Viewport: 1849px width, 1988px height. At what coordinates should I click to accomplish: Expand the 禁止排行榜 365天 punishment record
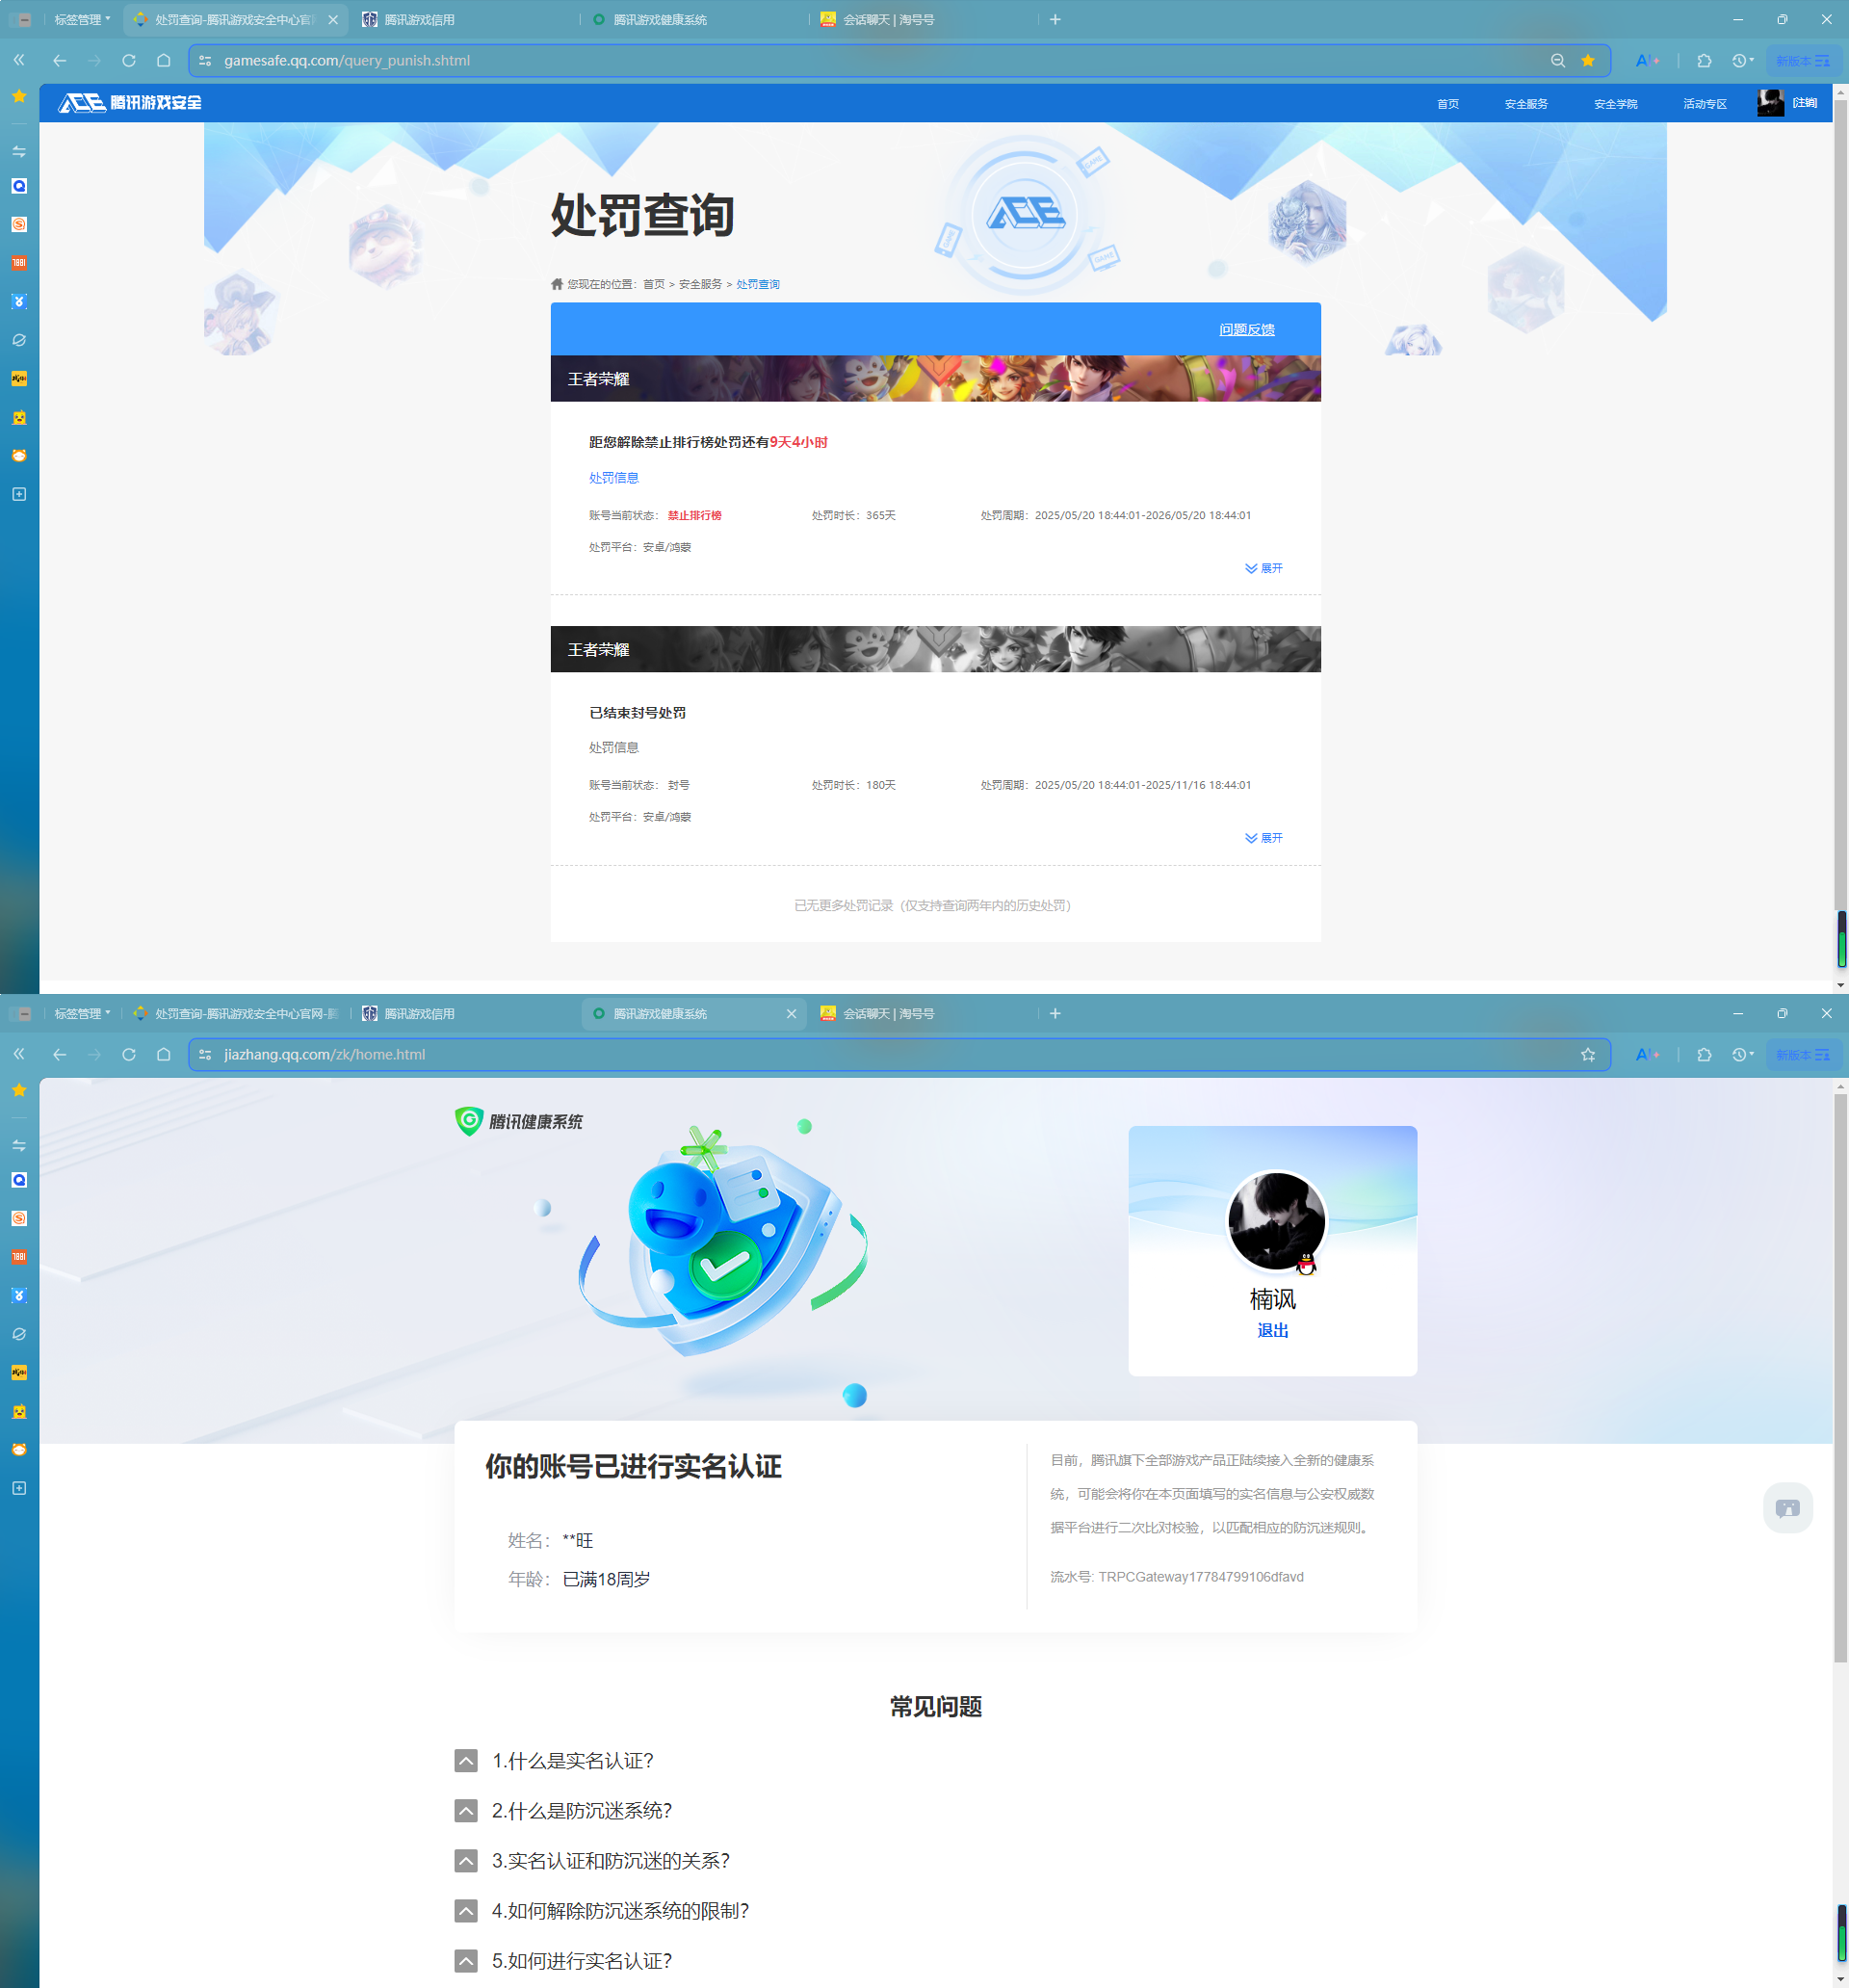coord(1264,568)
